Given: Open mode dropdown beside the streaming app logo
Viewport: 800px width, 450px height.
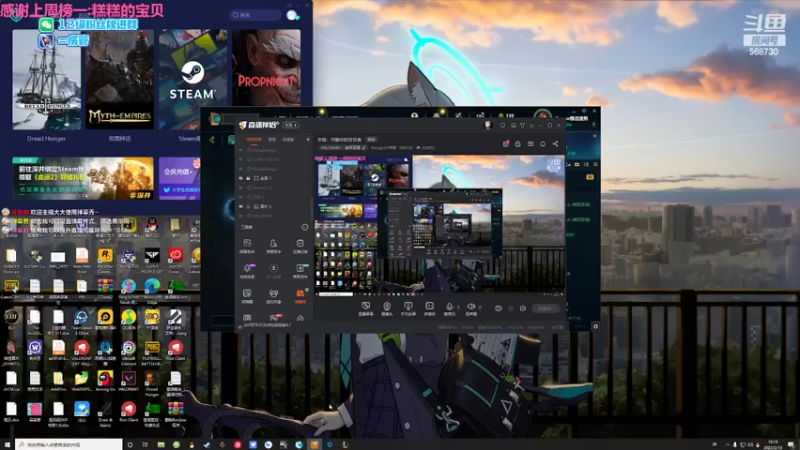Looking at the screenshot, I should pyautogui.click(x=291, y=125).
